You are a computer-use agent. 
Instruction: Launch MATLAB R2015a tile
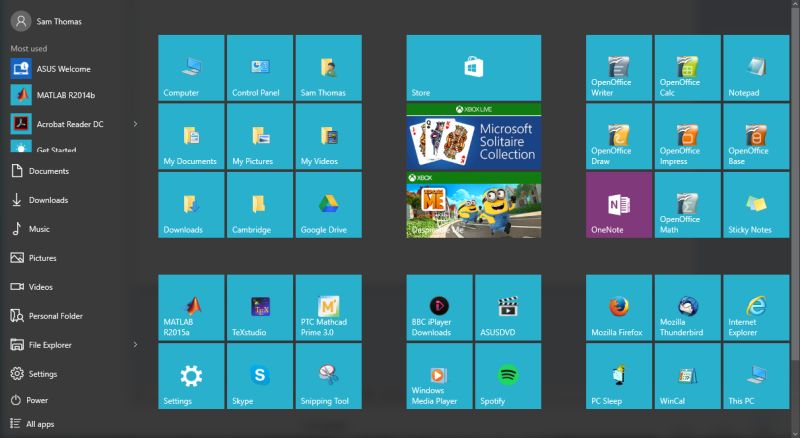191,307
